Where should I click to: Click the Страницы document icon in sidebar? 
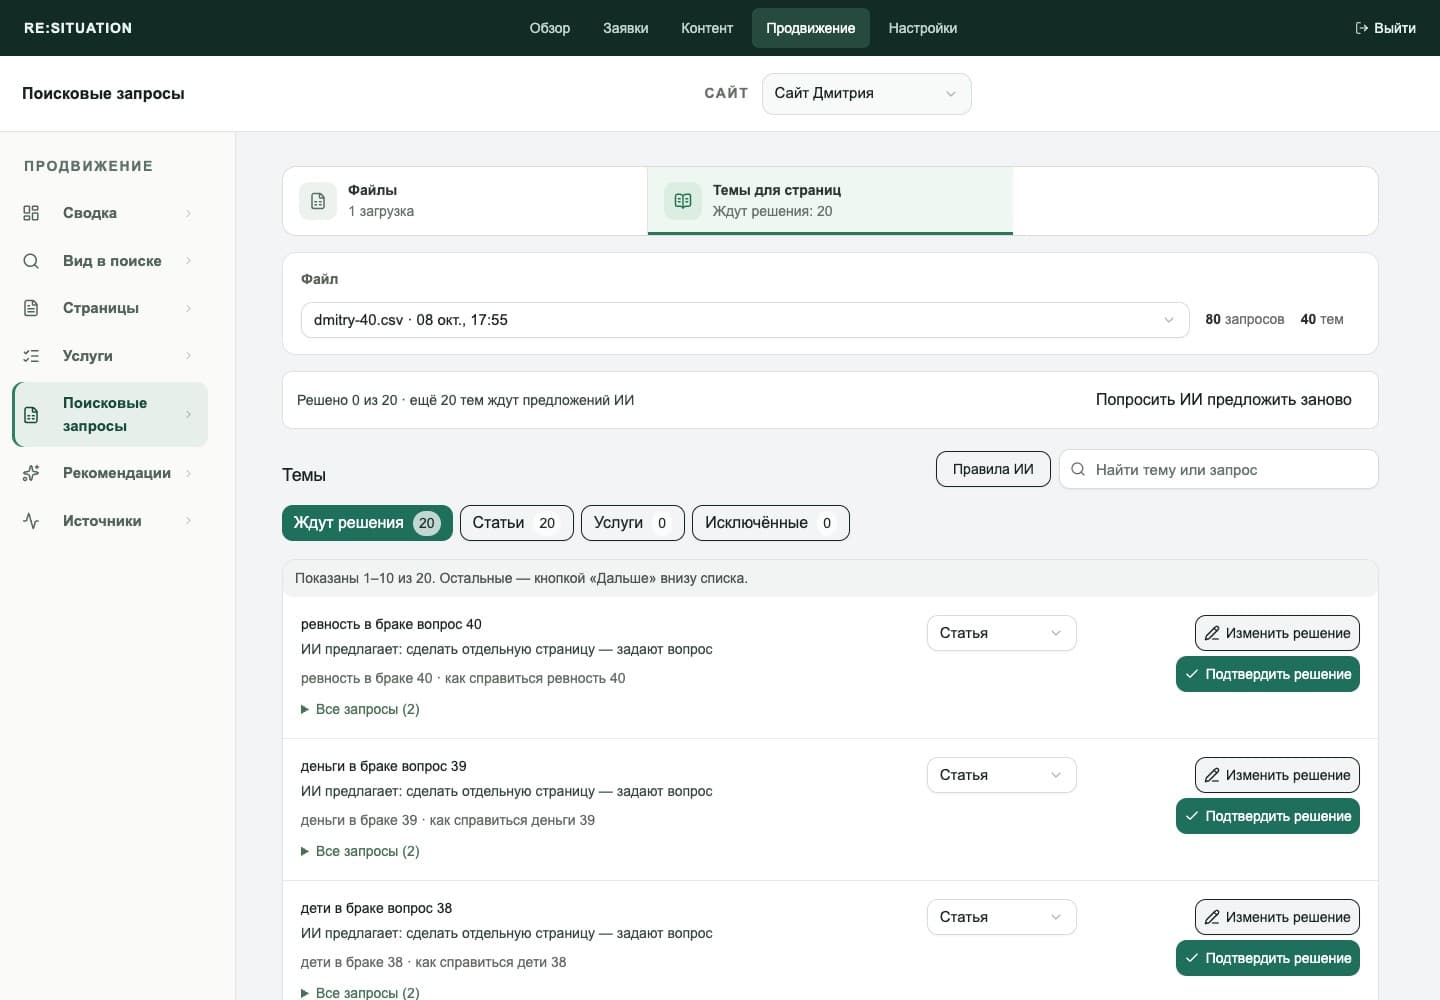[x=31, y=308]
